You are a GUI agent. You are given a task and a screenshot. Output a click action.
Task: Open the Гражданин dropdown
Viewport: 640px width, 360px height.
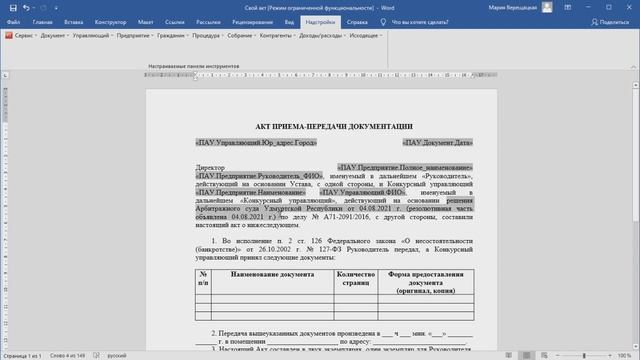(x=173, y=36)
